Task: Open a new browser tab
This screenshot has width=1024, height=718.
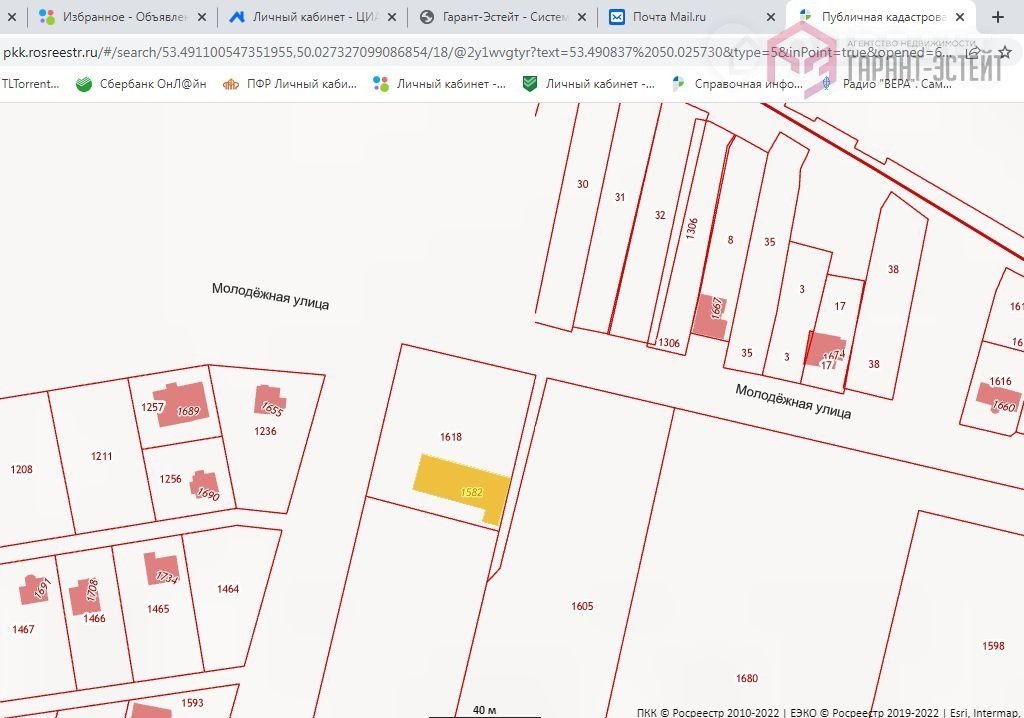Action: click(x=998, y=17)
